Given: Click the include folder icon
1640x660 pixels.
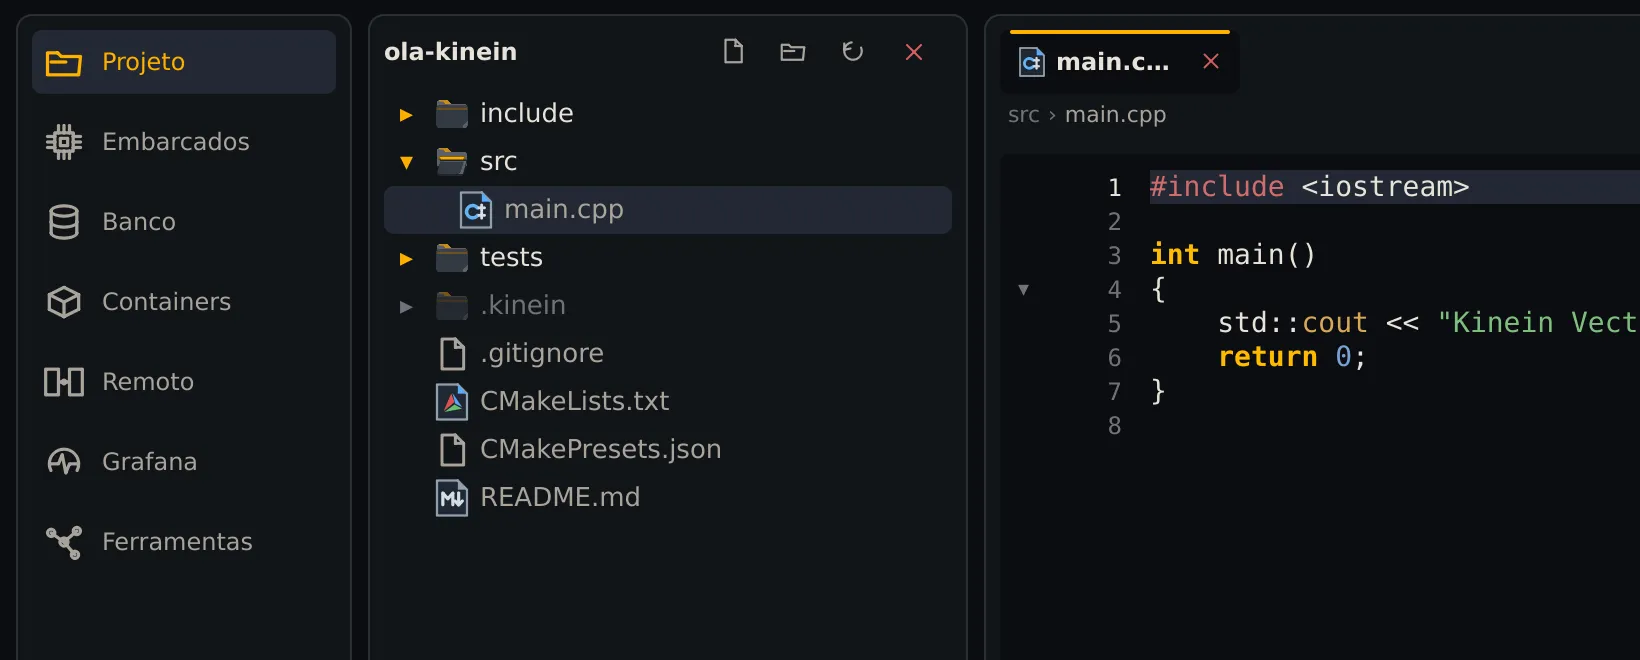Looking at the screenshot, I should coord(452,114).
